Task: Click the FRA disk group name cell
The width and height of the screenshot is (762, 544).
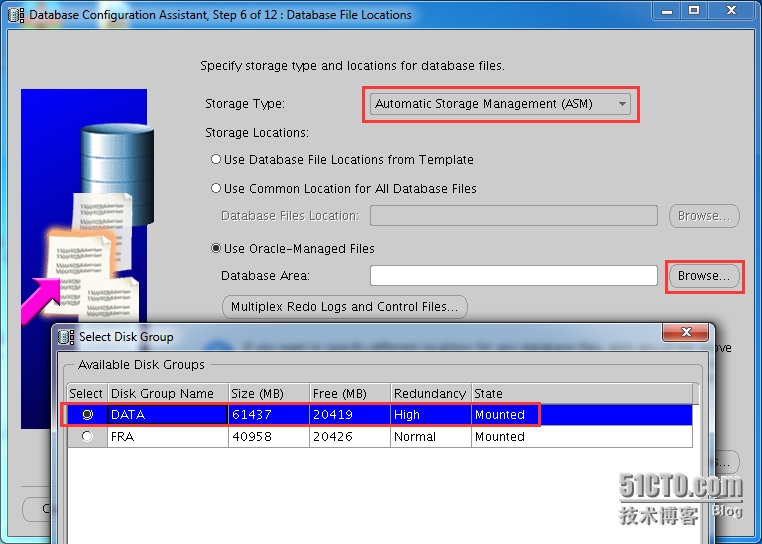Action: point(168,437)
